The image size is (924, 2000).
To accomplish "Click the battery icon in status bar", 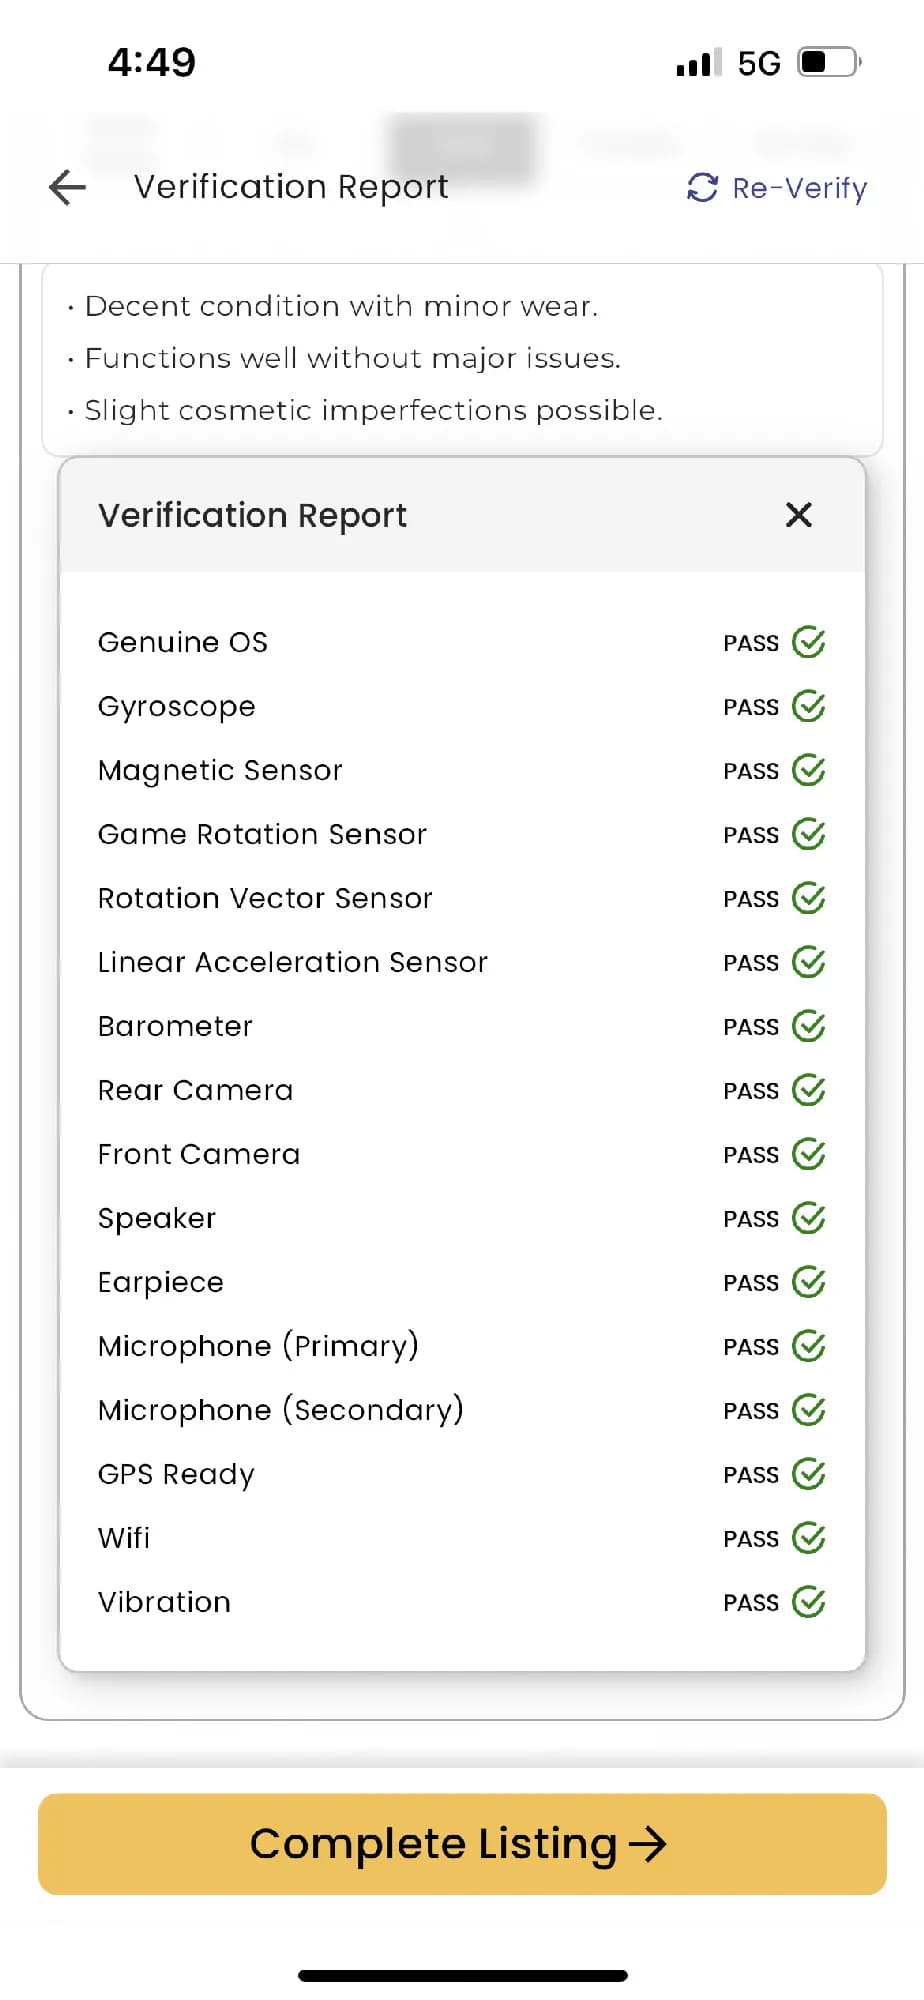I will click(x=829, y=62).
